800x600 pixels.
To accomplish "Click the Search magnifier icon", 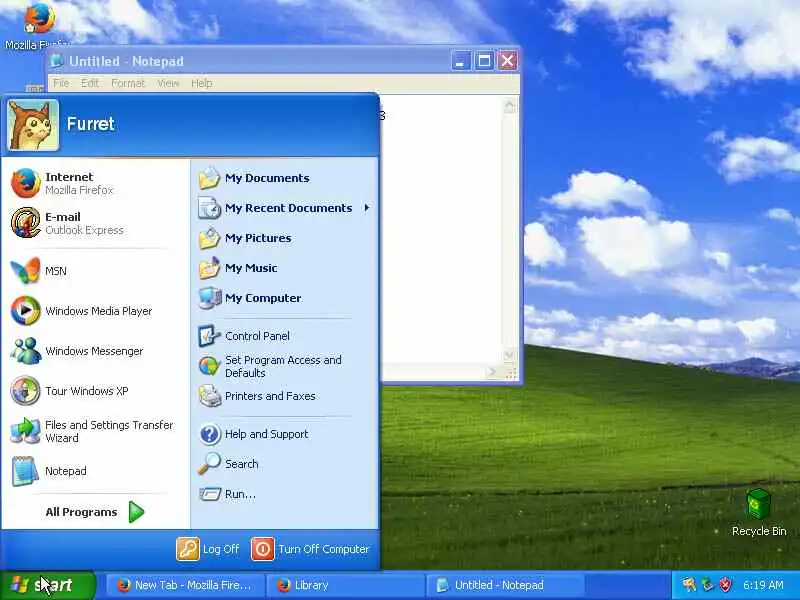I will pyautogui.click(x=209, y=464).
